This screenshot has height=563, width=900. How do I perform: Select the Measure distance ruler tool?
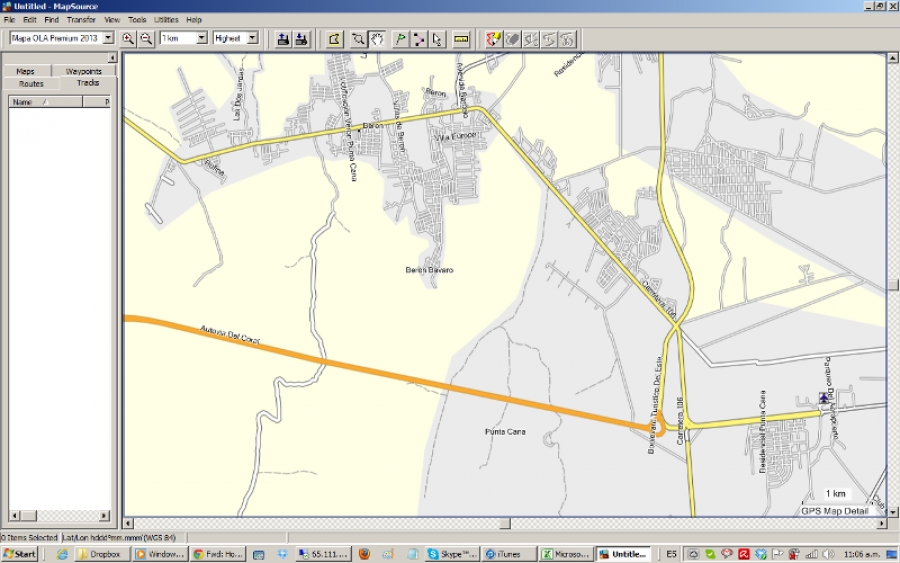(x=461, y=39)
